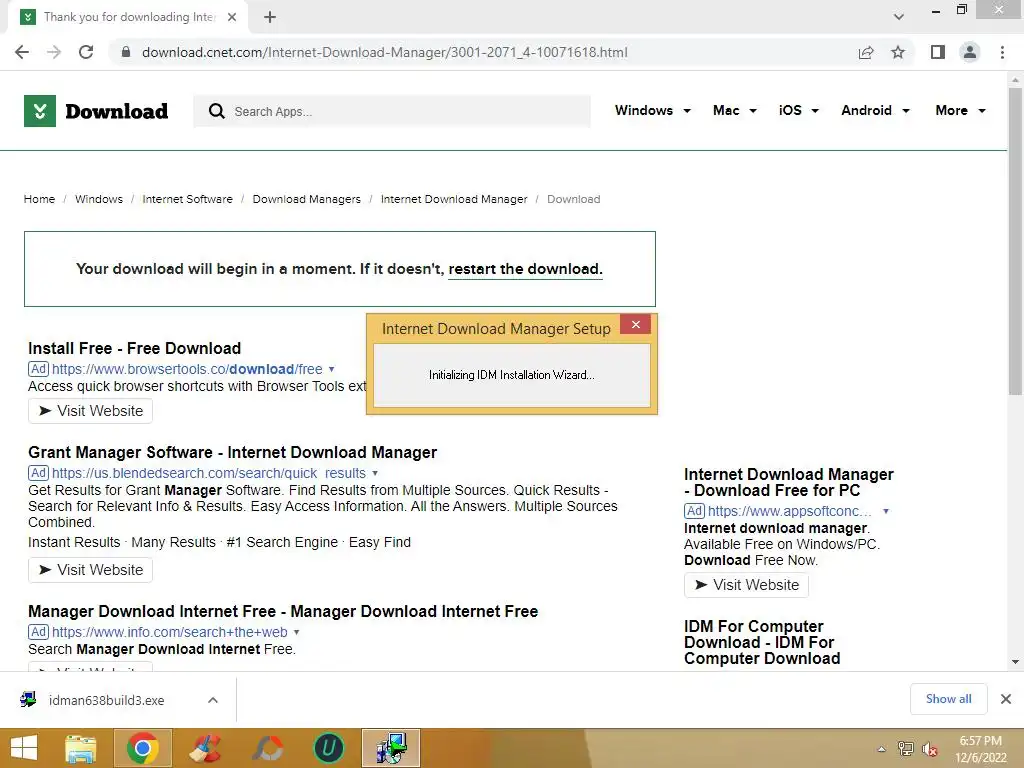Click the network tray icon
The height and width of the screenshot is (768, 1024).
(906, 749)
